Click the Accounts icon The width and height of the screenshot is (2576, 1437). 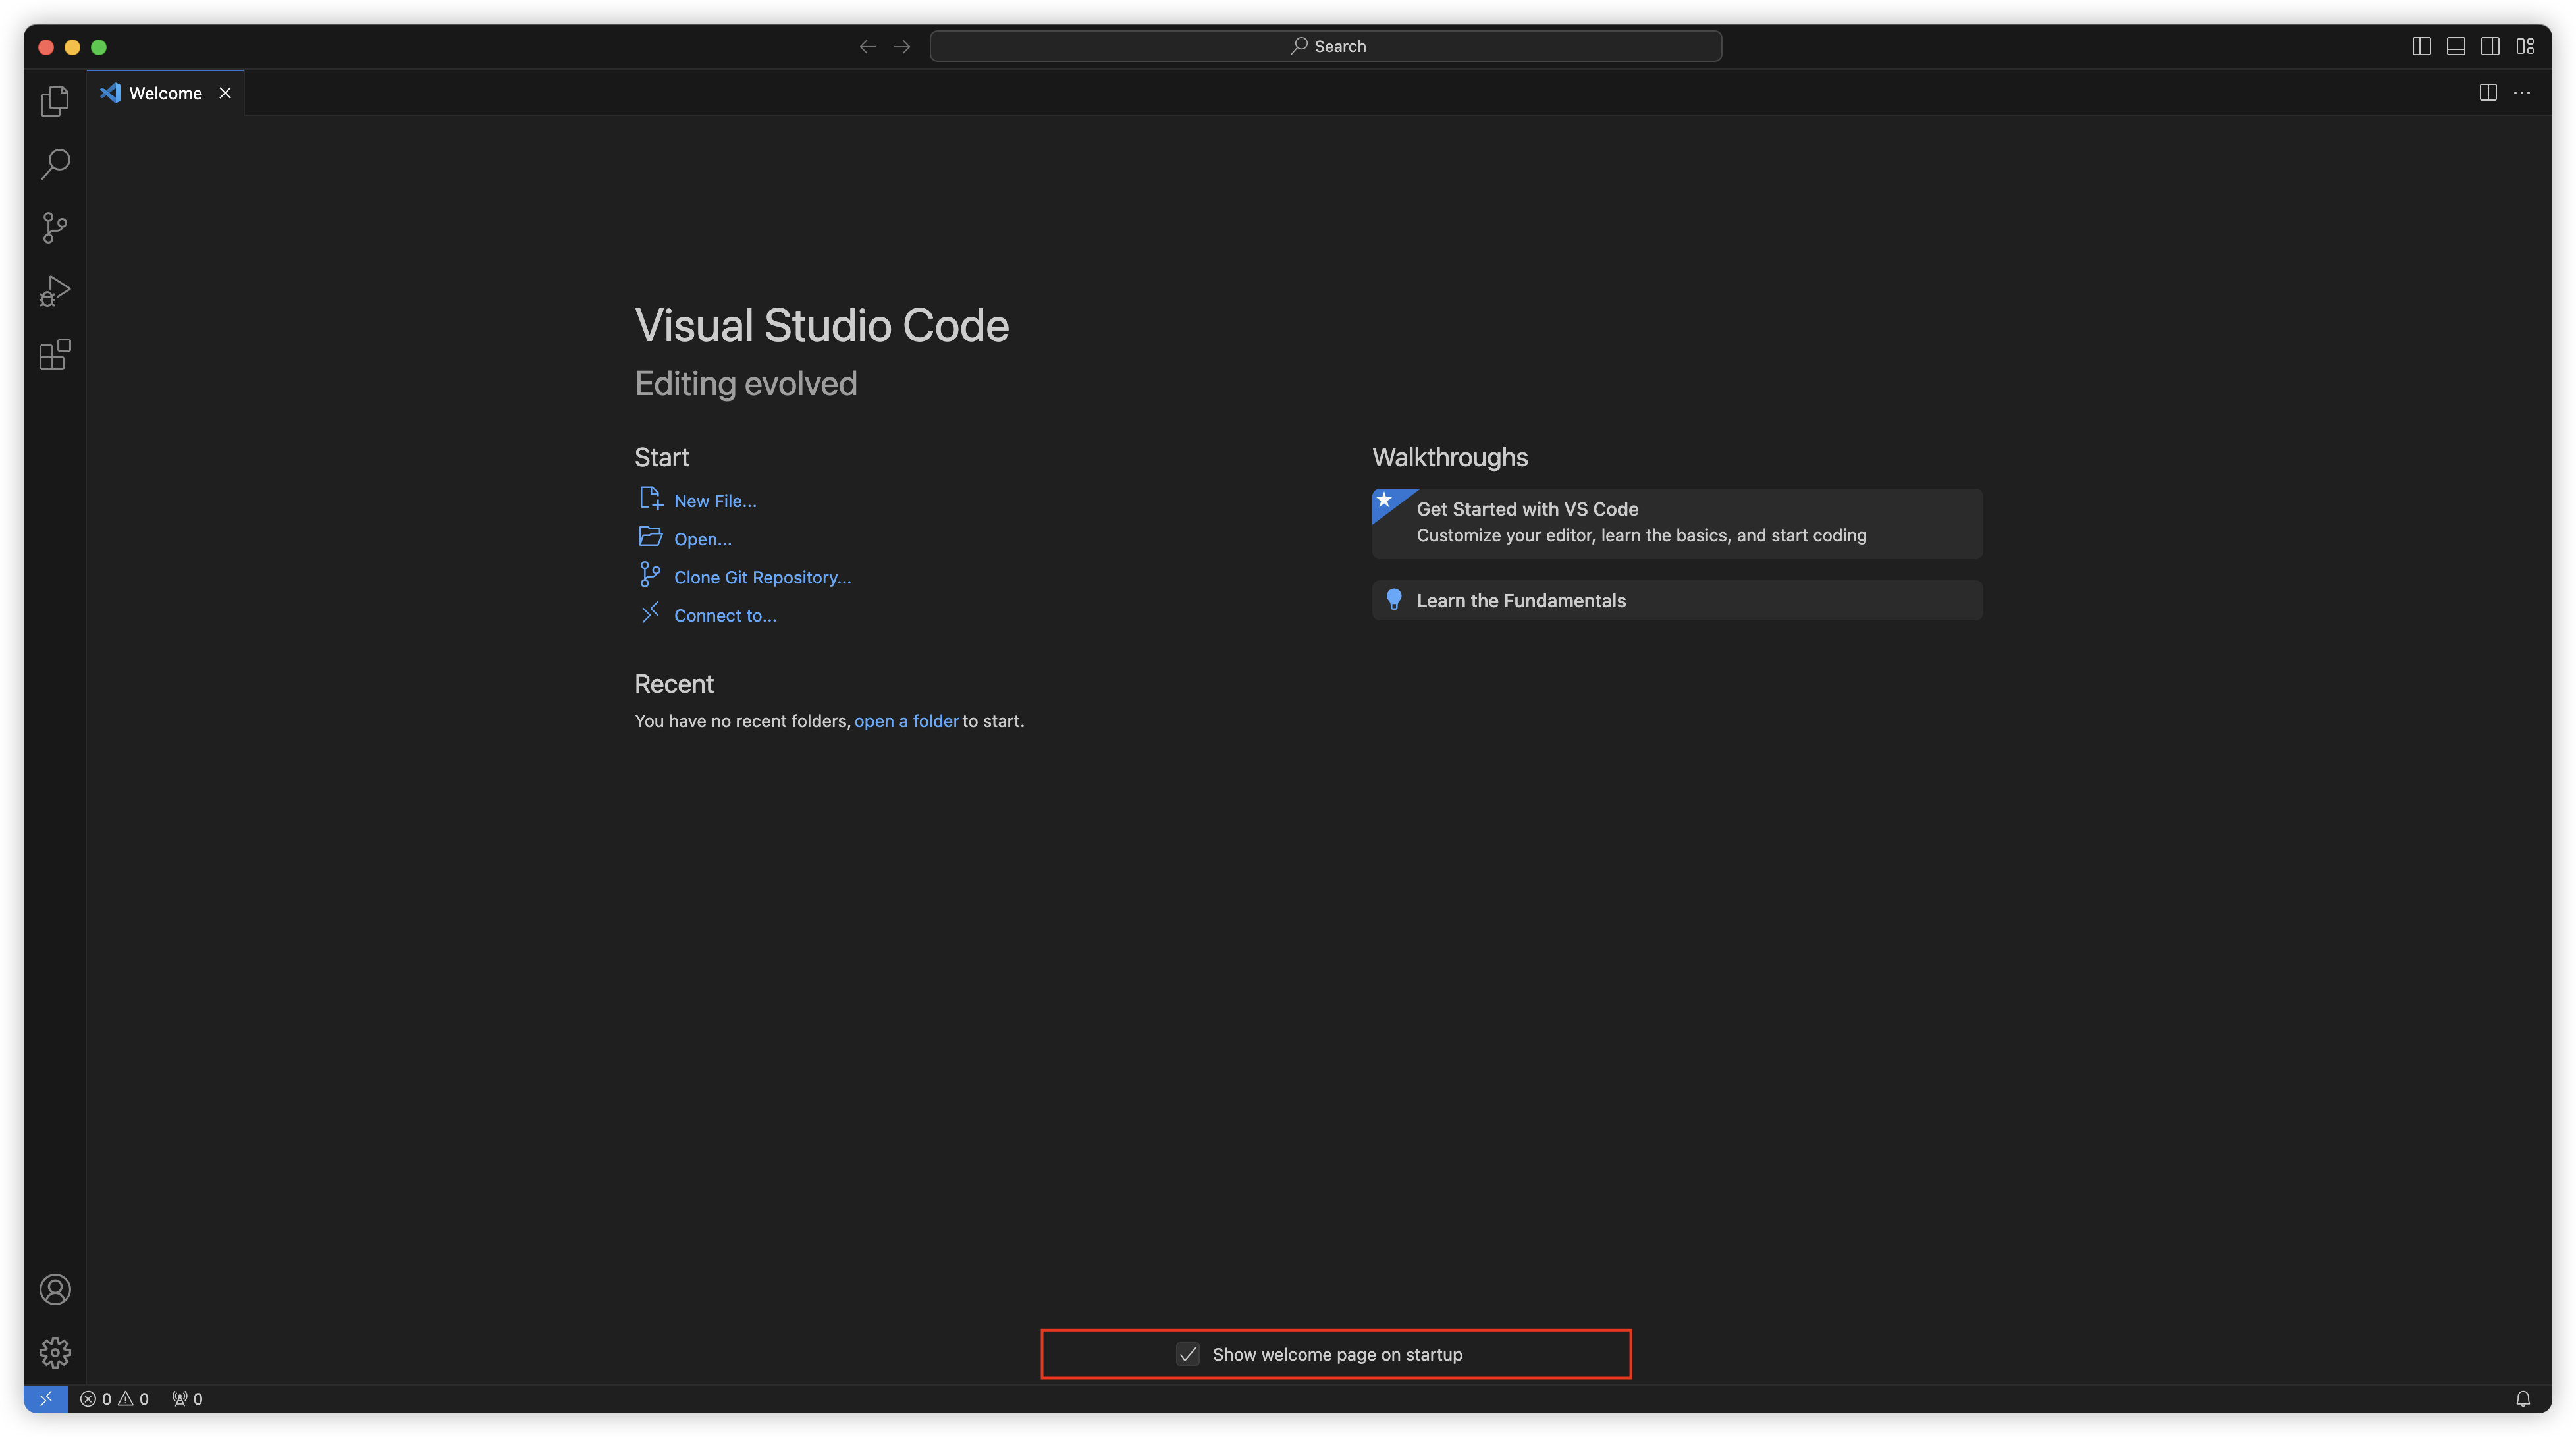(x=55, y=1289)
